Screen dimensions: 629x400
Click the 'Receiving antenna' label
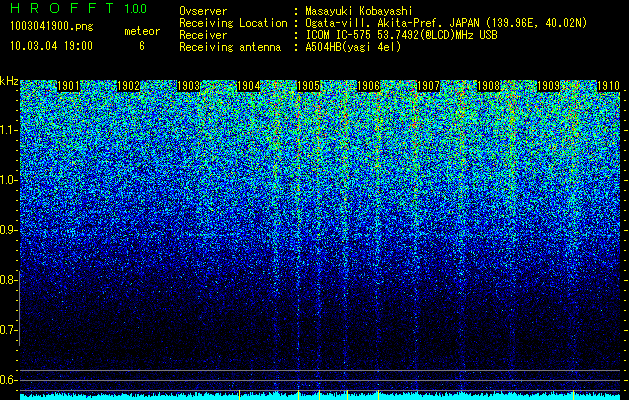(230, 47)
